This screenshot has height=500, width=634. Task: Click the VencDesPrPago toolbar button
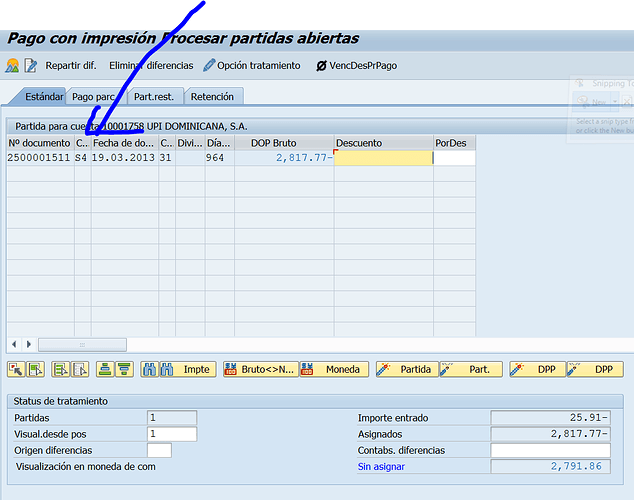(356, 65)
